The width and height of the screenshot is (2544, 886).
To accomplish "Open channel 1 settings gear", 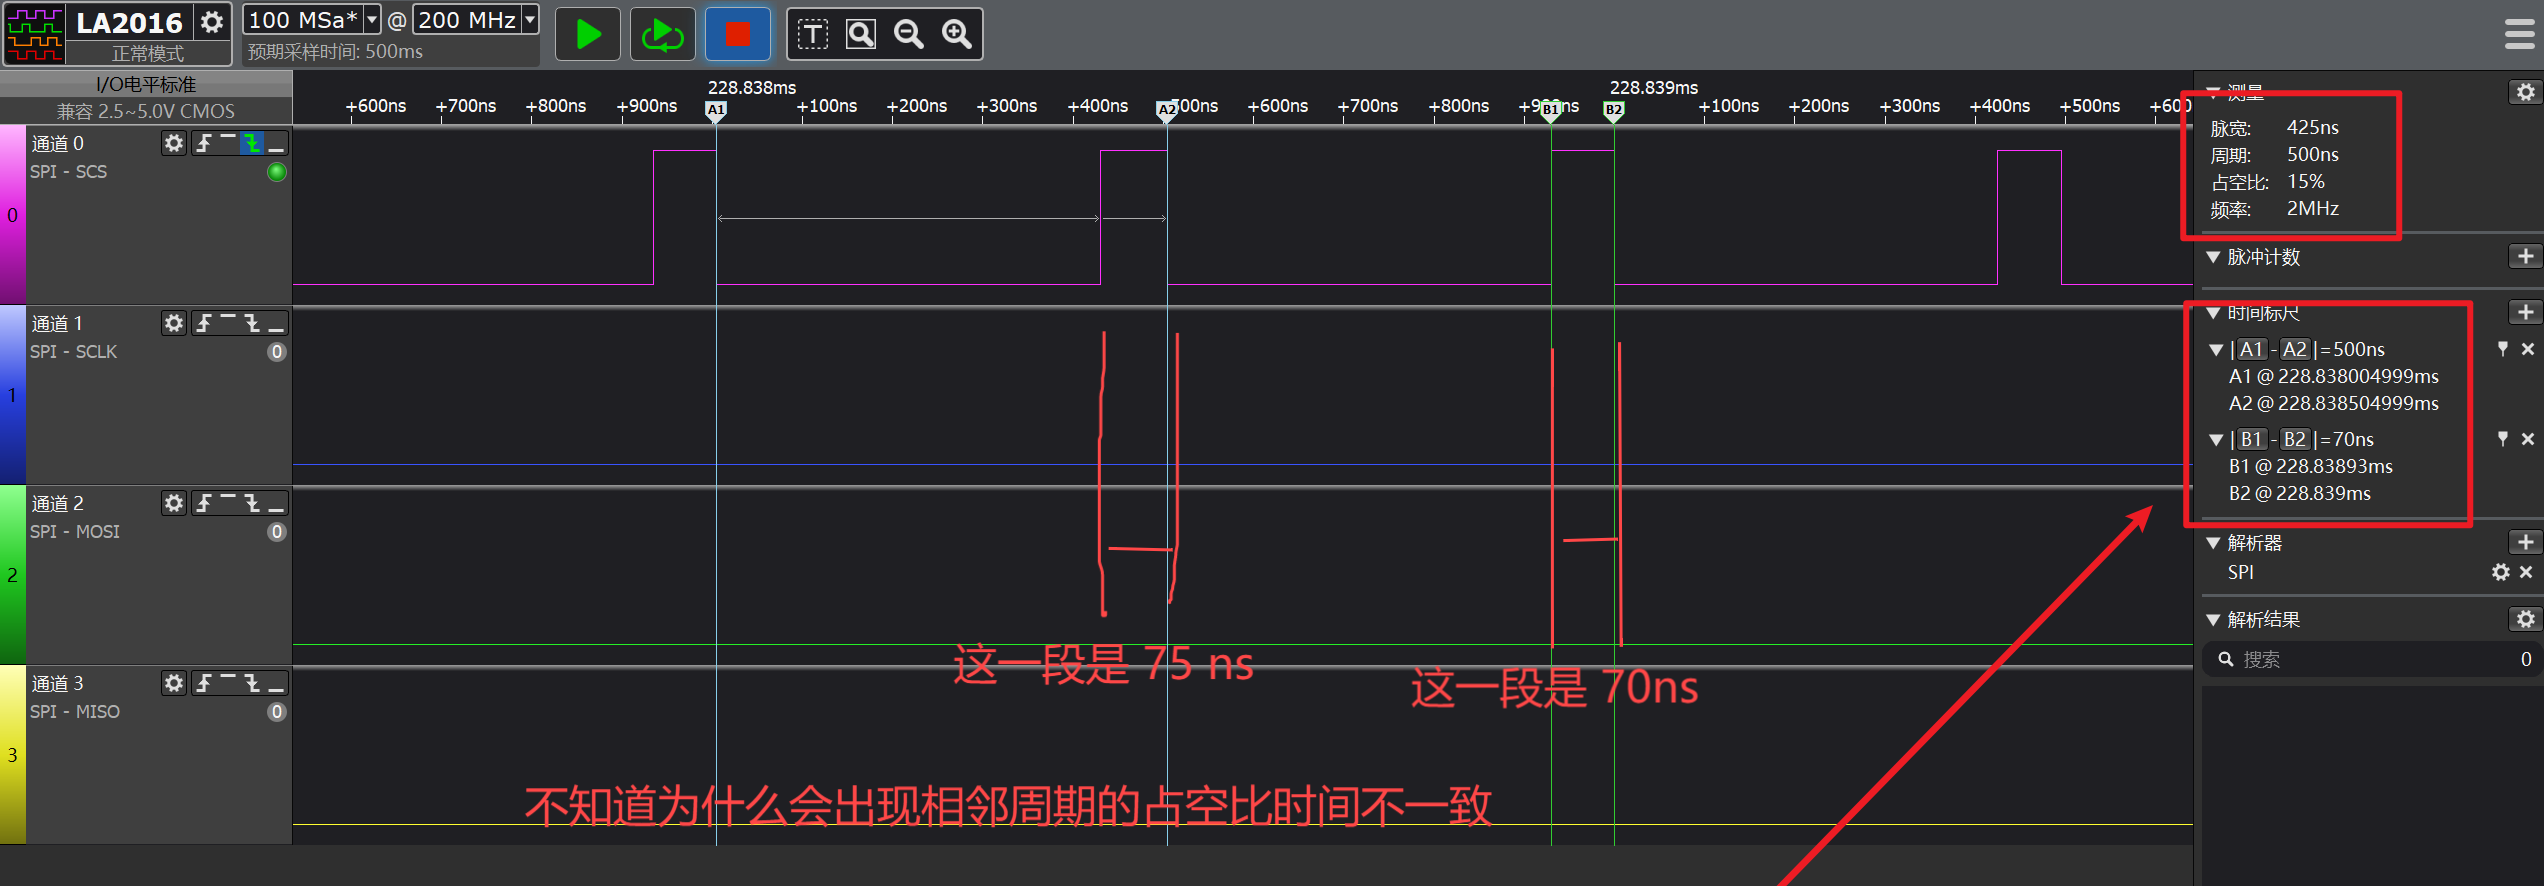I will pos(174,323).
